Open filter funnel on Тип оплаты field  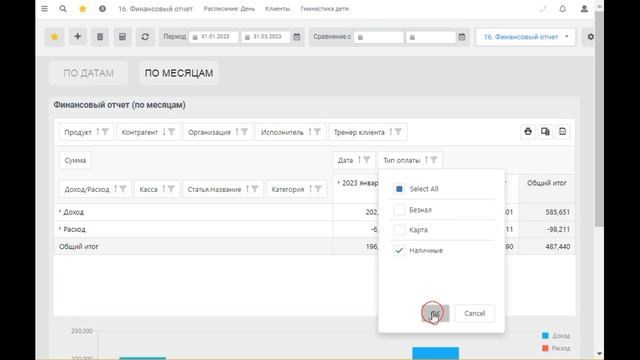[434, 160]
